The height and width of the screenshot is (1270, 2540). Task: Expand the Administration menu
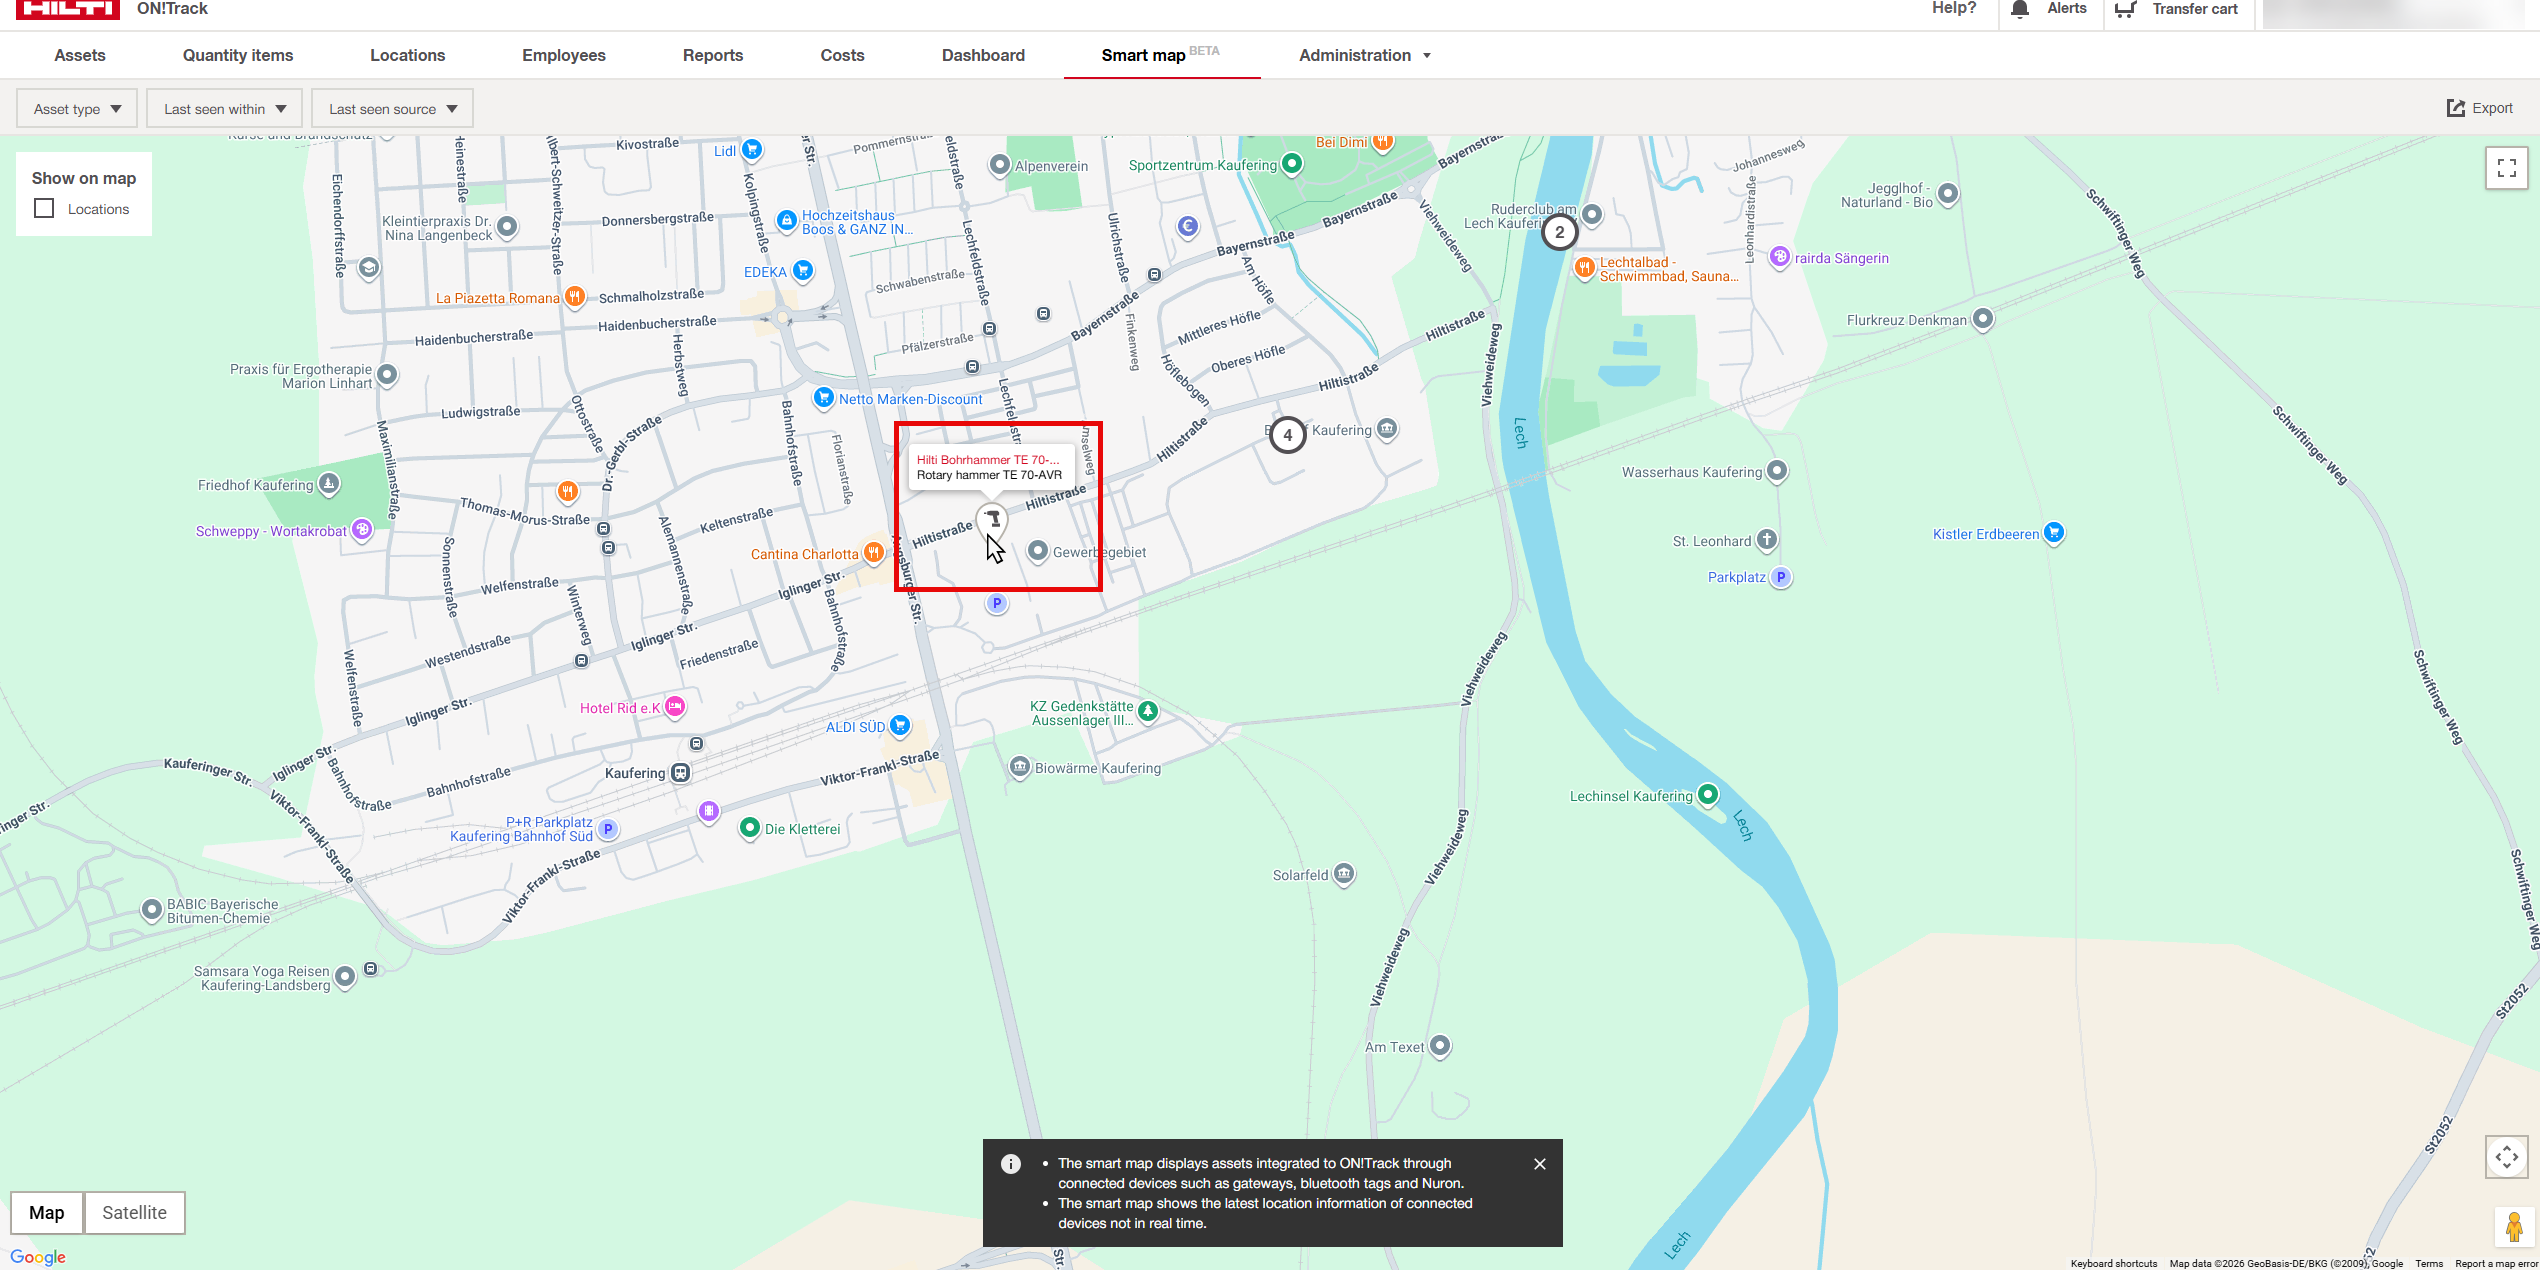tap(1365, 55)
